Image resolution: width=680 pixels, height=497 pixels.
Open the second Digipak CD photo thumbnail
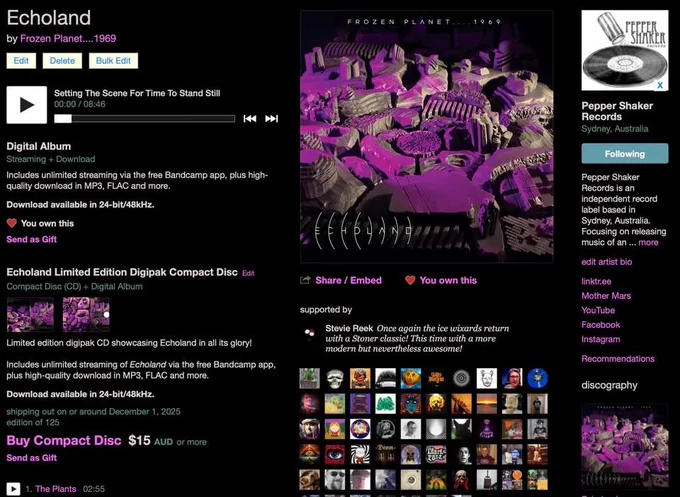(x=86, y=315)
